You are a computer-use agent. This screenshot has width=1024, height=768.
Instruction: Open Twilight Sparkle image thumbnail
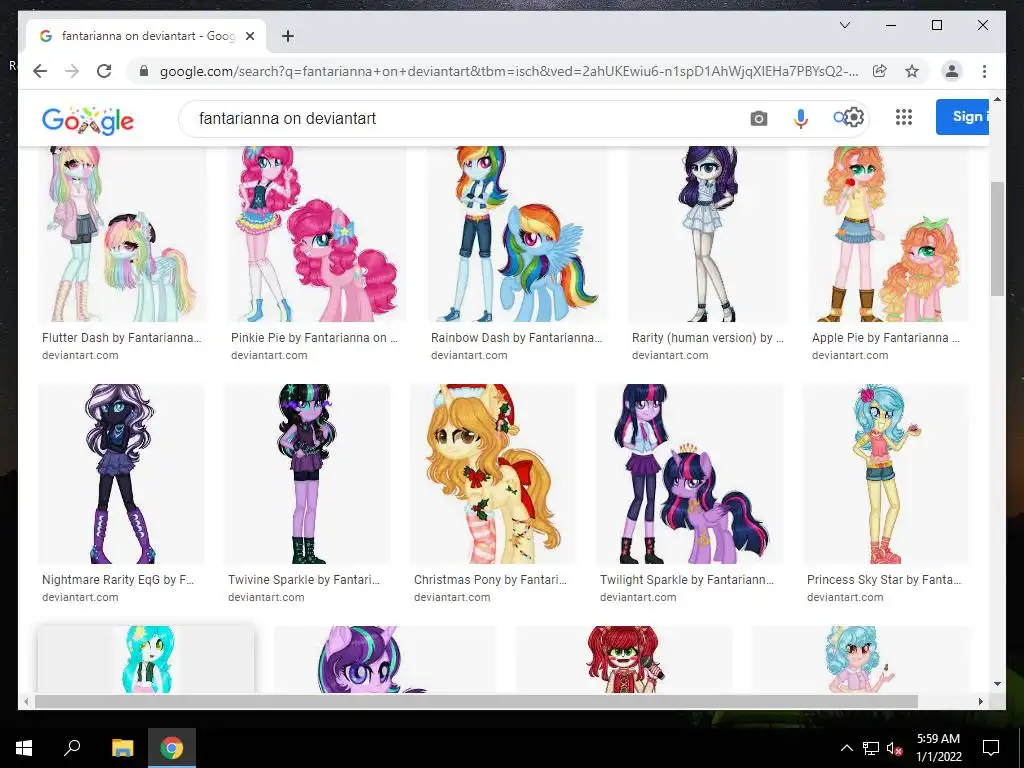coord(690,473)
